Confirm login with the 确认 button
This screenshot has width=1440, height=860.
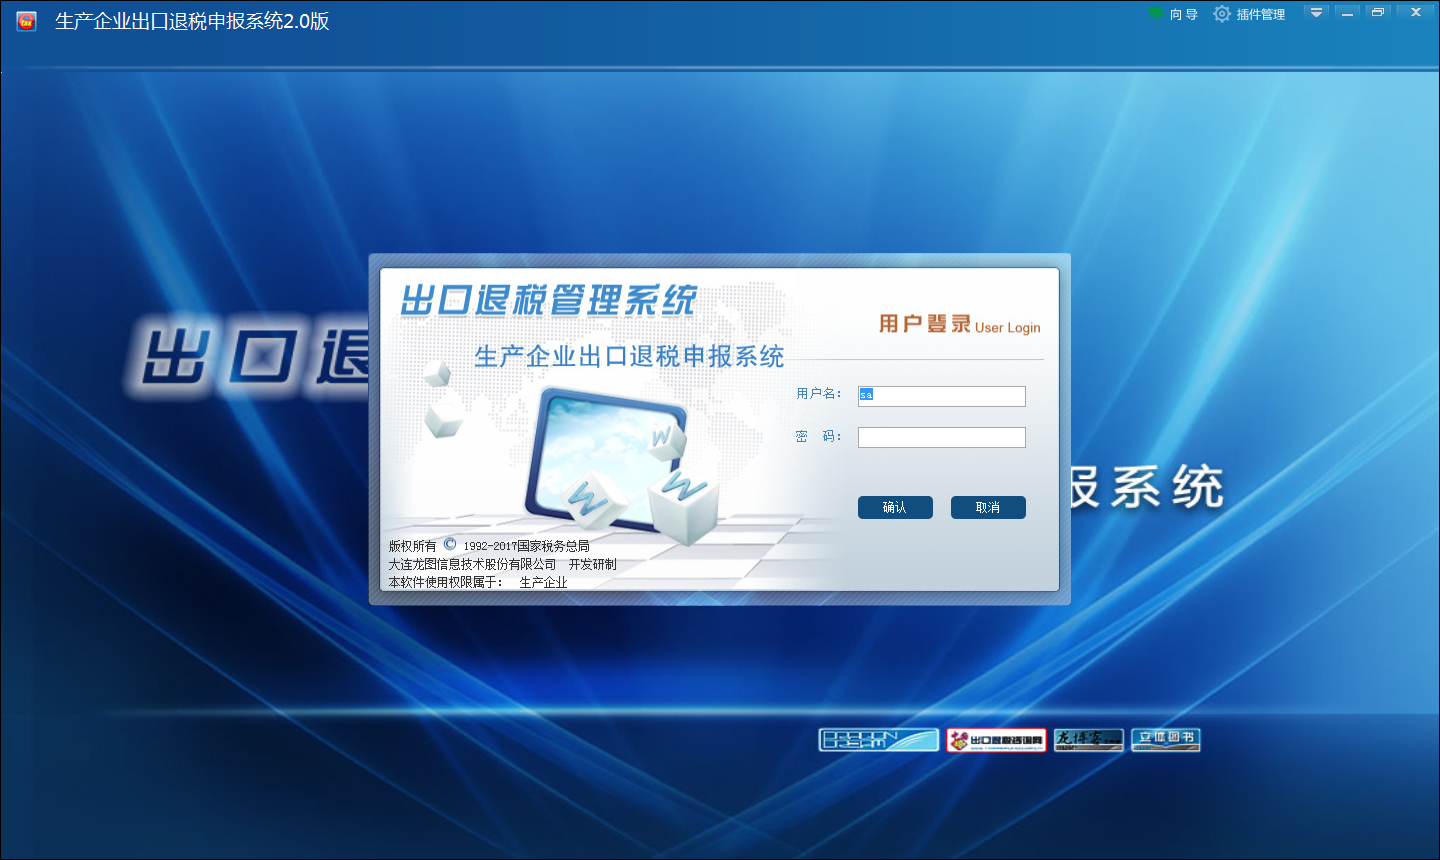(x=895, y=507)
